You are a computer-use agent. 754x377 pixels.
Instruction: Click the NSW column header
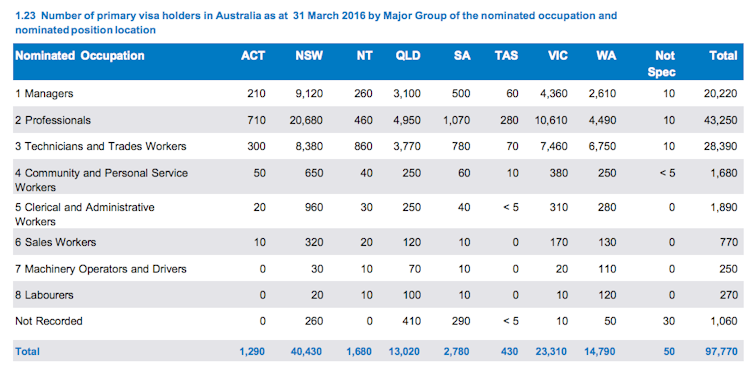click(x=309, y=56)
